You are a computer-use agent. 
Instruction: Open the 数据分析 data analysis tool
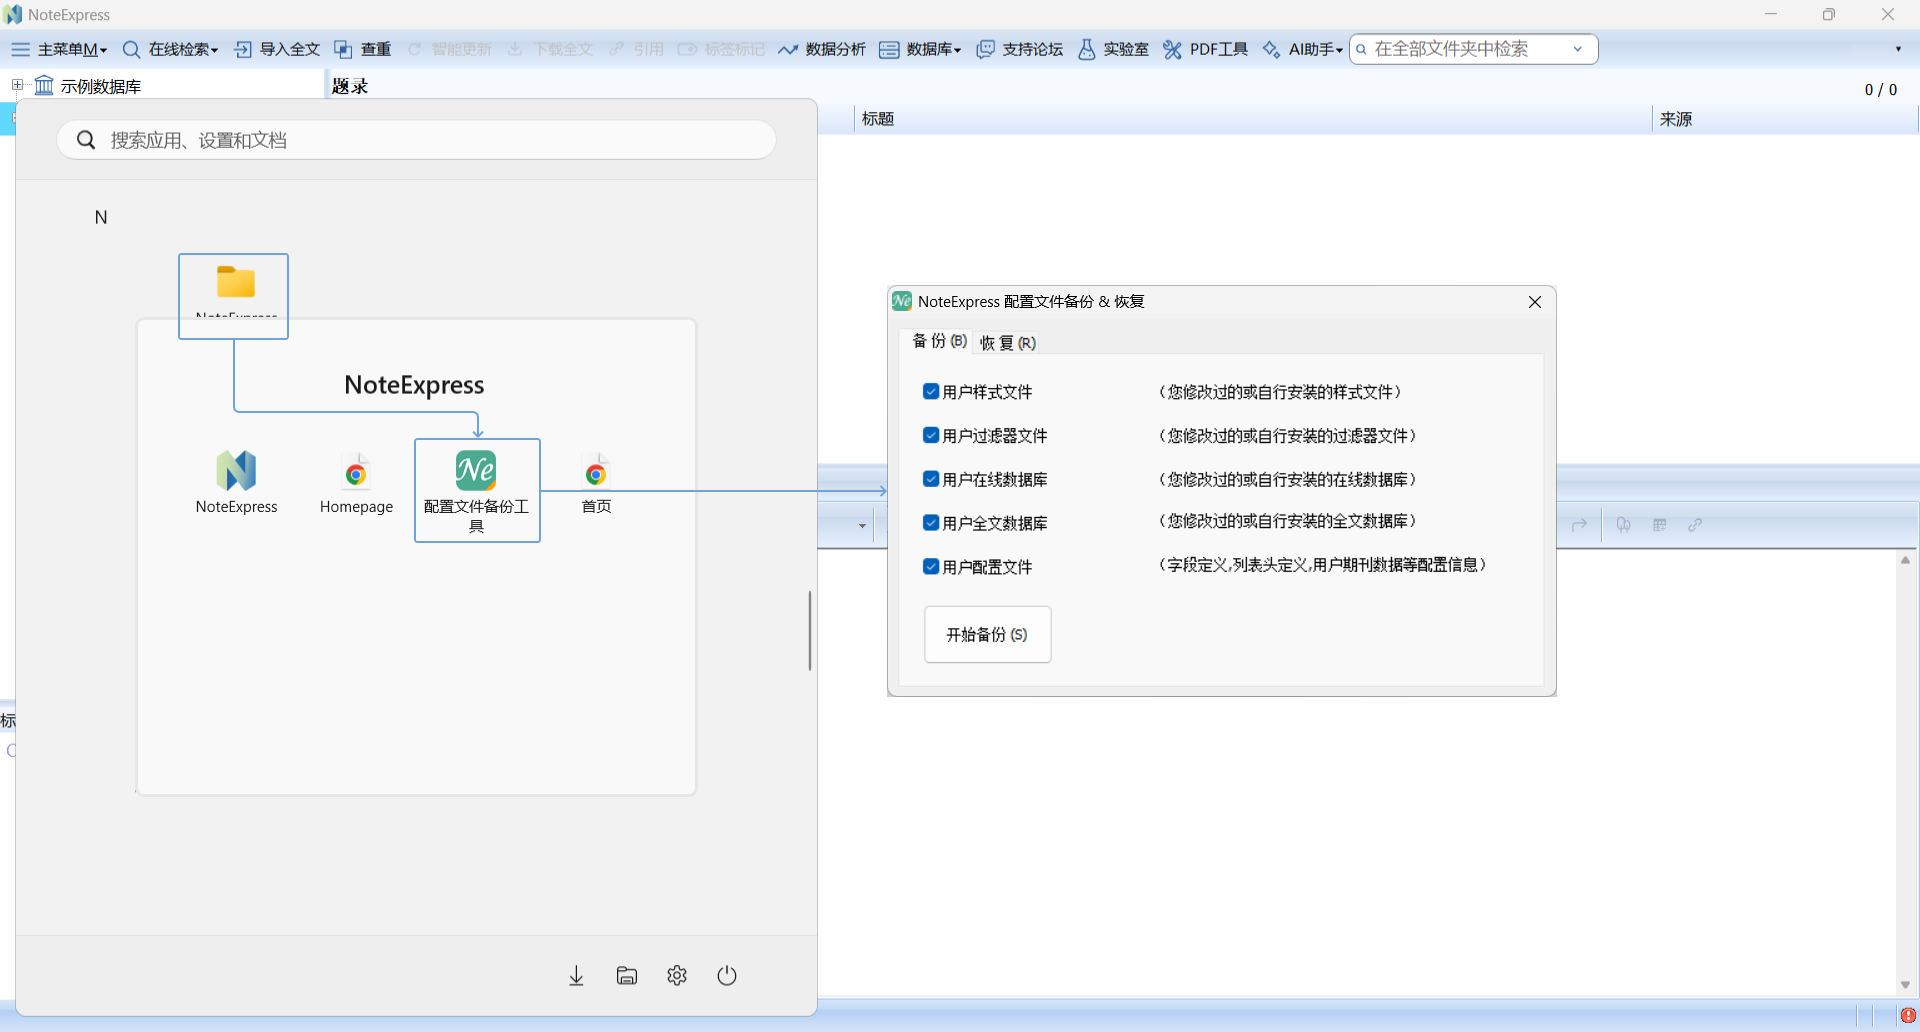point(822,49)
